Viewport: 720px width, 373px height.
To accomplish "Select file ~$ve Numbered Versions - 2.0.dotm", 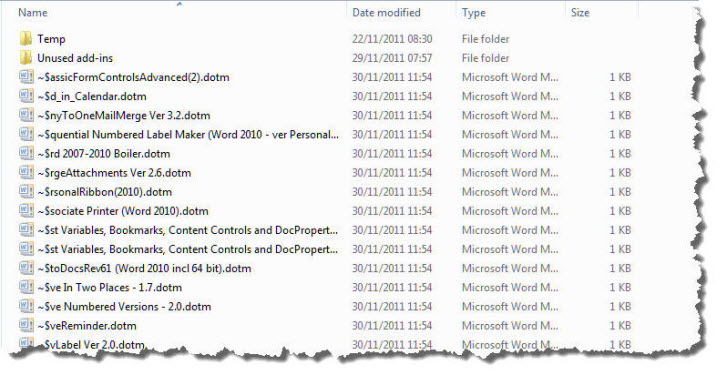I will 124,307.
